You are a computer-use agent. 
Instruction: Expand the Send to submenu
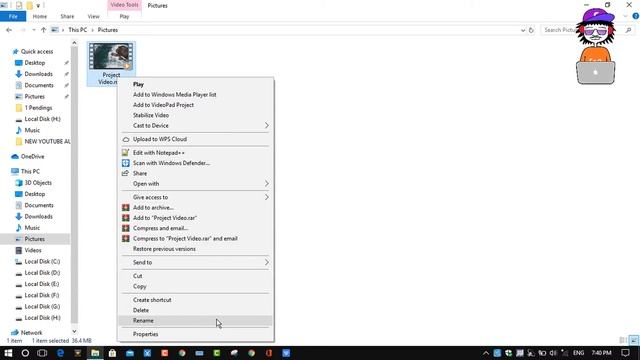tap(195, 262)
